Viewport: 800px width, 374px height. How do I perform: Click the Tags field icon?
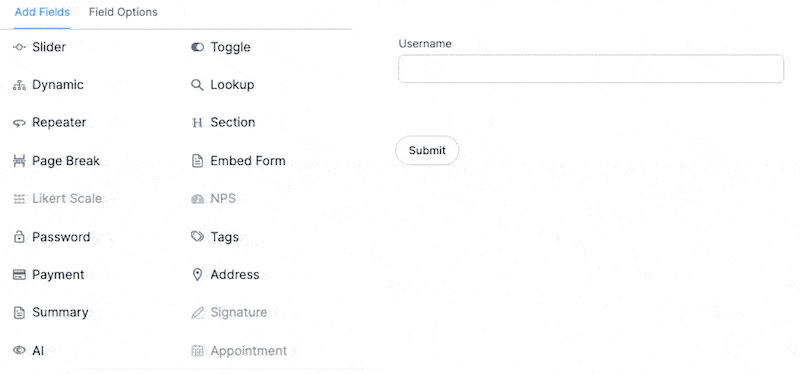point(197,236)
